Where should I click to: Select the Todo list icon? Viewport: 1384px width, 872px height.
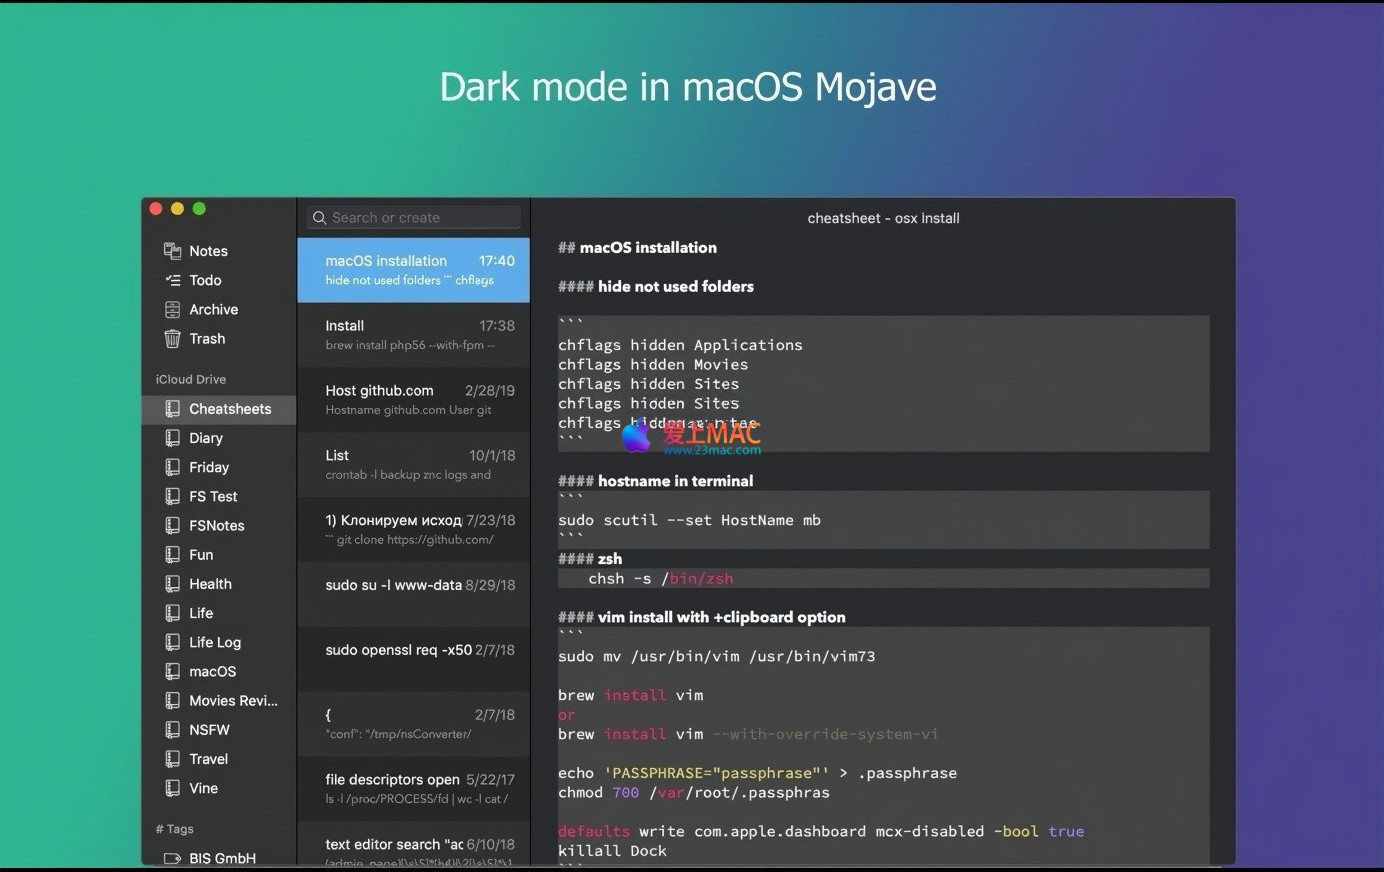point(172,280)
